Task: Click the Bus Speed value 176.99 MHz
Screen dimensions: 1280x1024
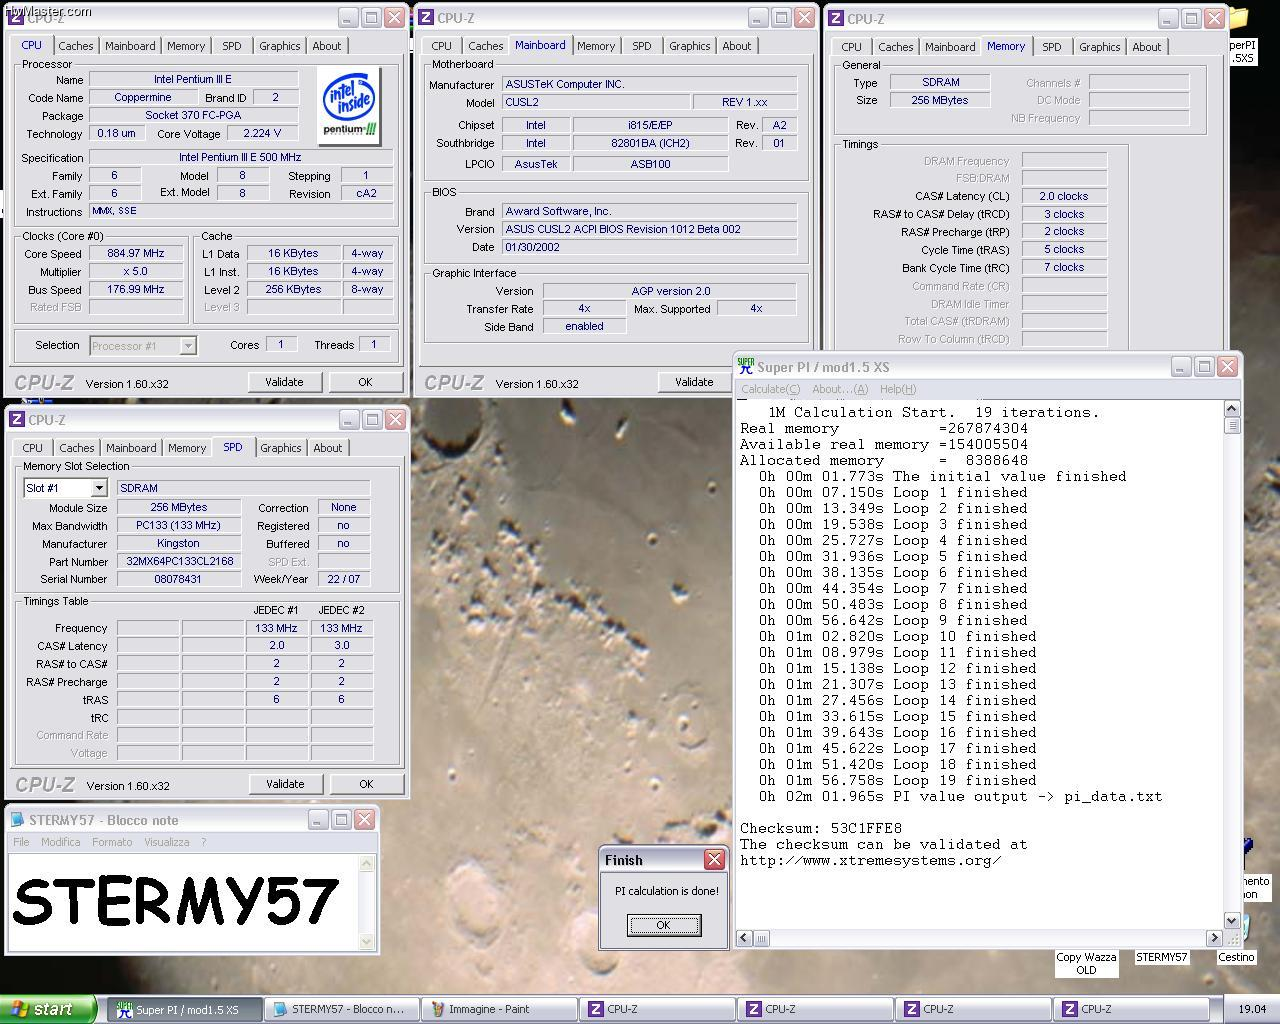Action: click(x=136, y=290)
